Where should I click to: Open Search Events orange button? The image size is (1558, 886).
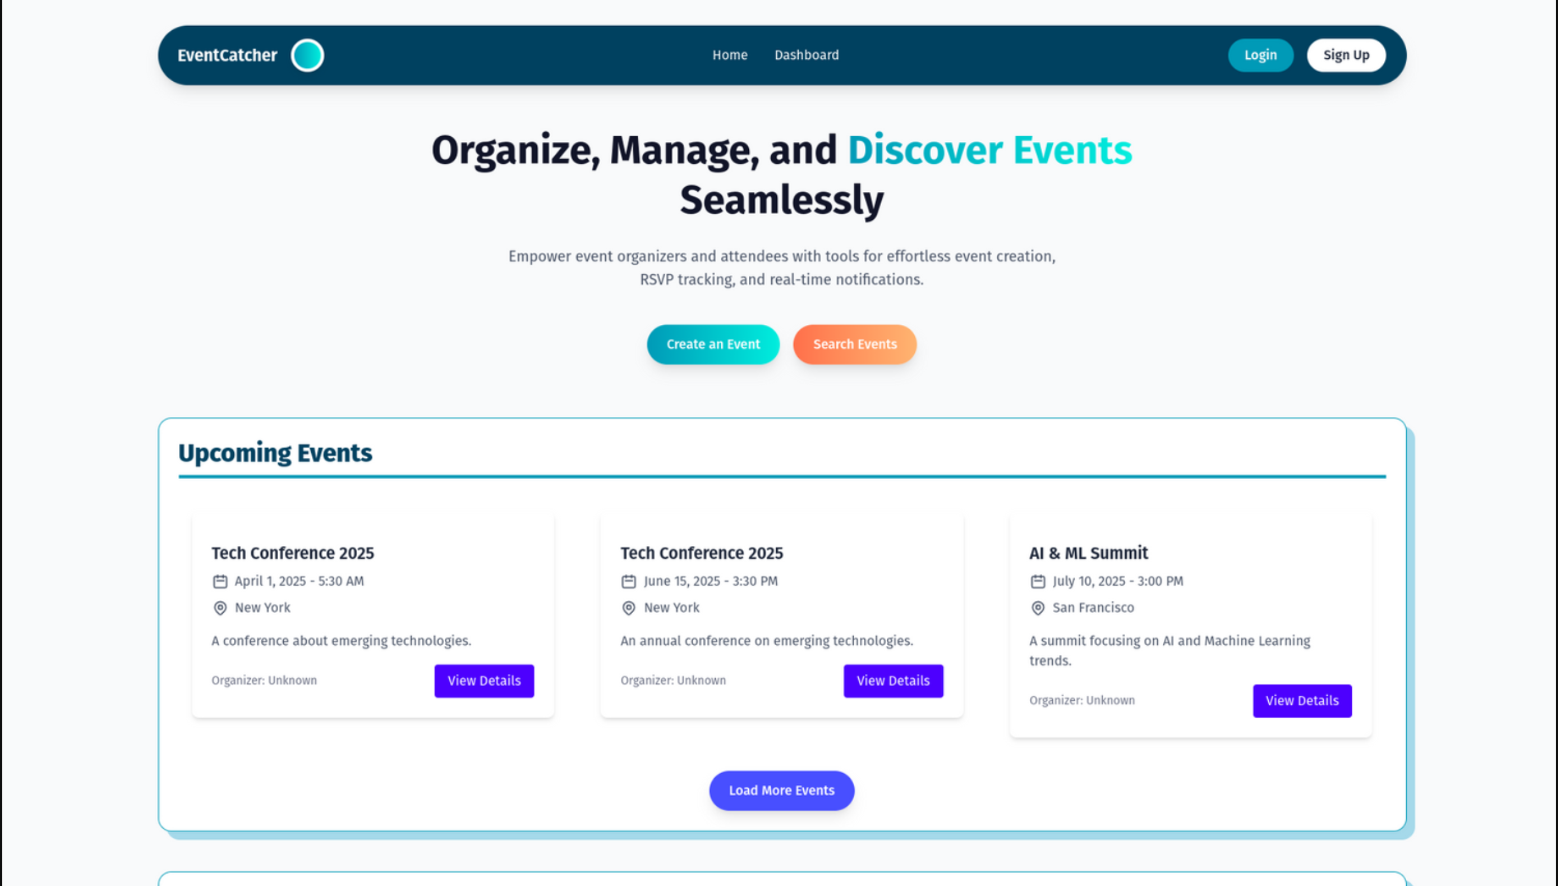[x=854, y=344]
